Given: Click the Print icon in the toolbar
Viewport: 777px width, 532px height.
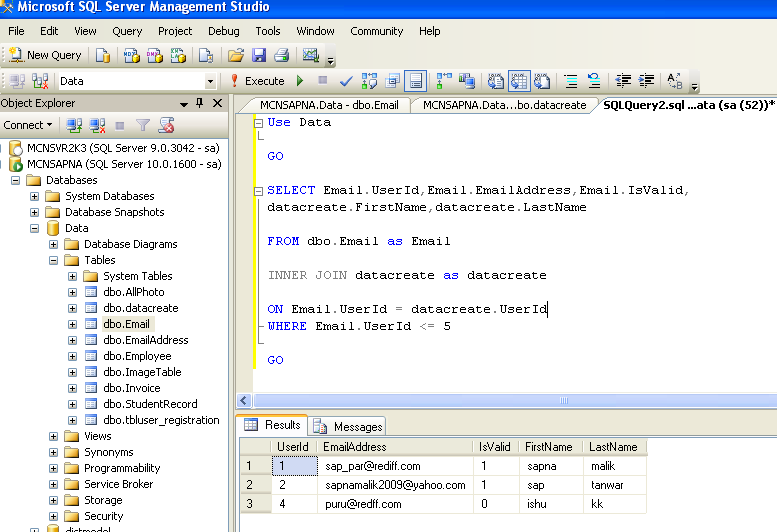Looking at the screenshot, I should (x=281, y=55).
